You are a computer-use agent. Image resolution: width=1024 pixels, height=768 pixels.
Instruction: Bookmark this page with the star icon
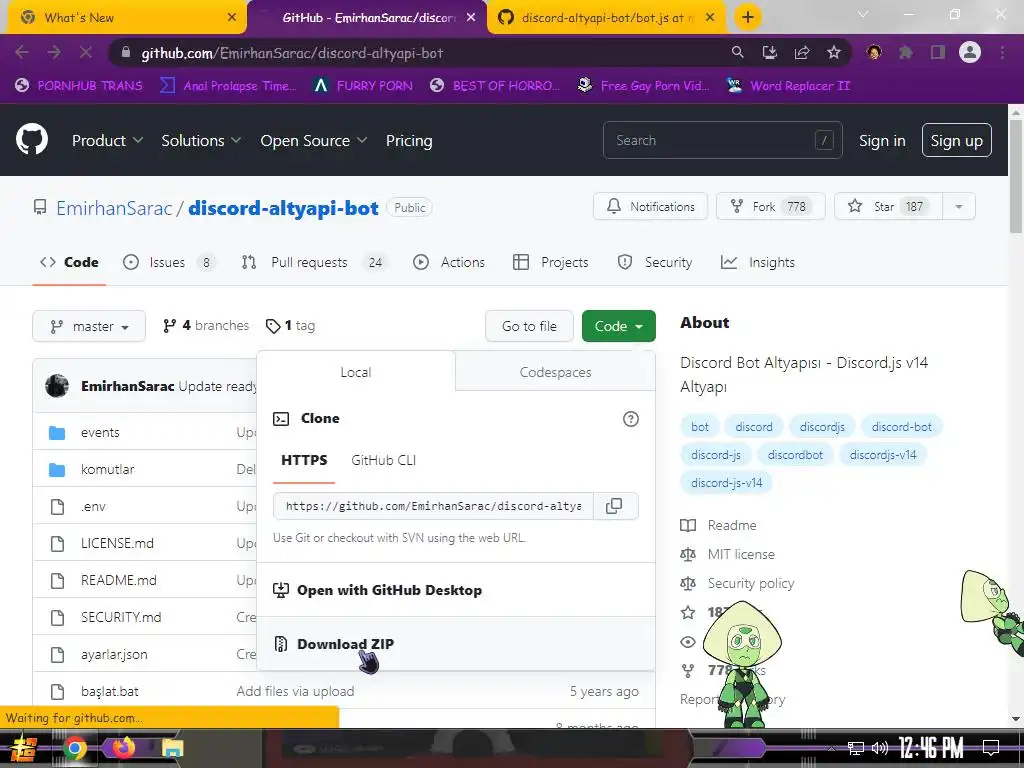pyautogui.click(x=834, y=52)
